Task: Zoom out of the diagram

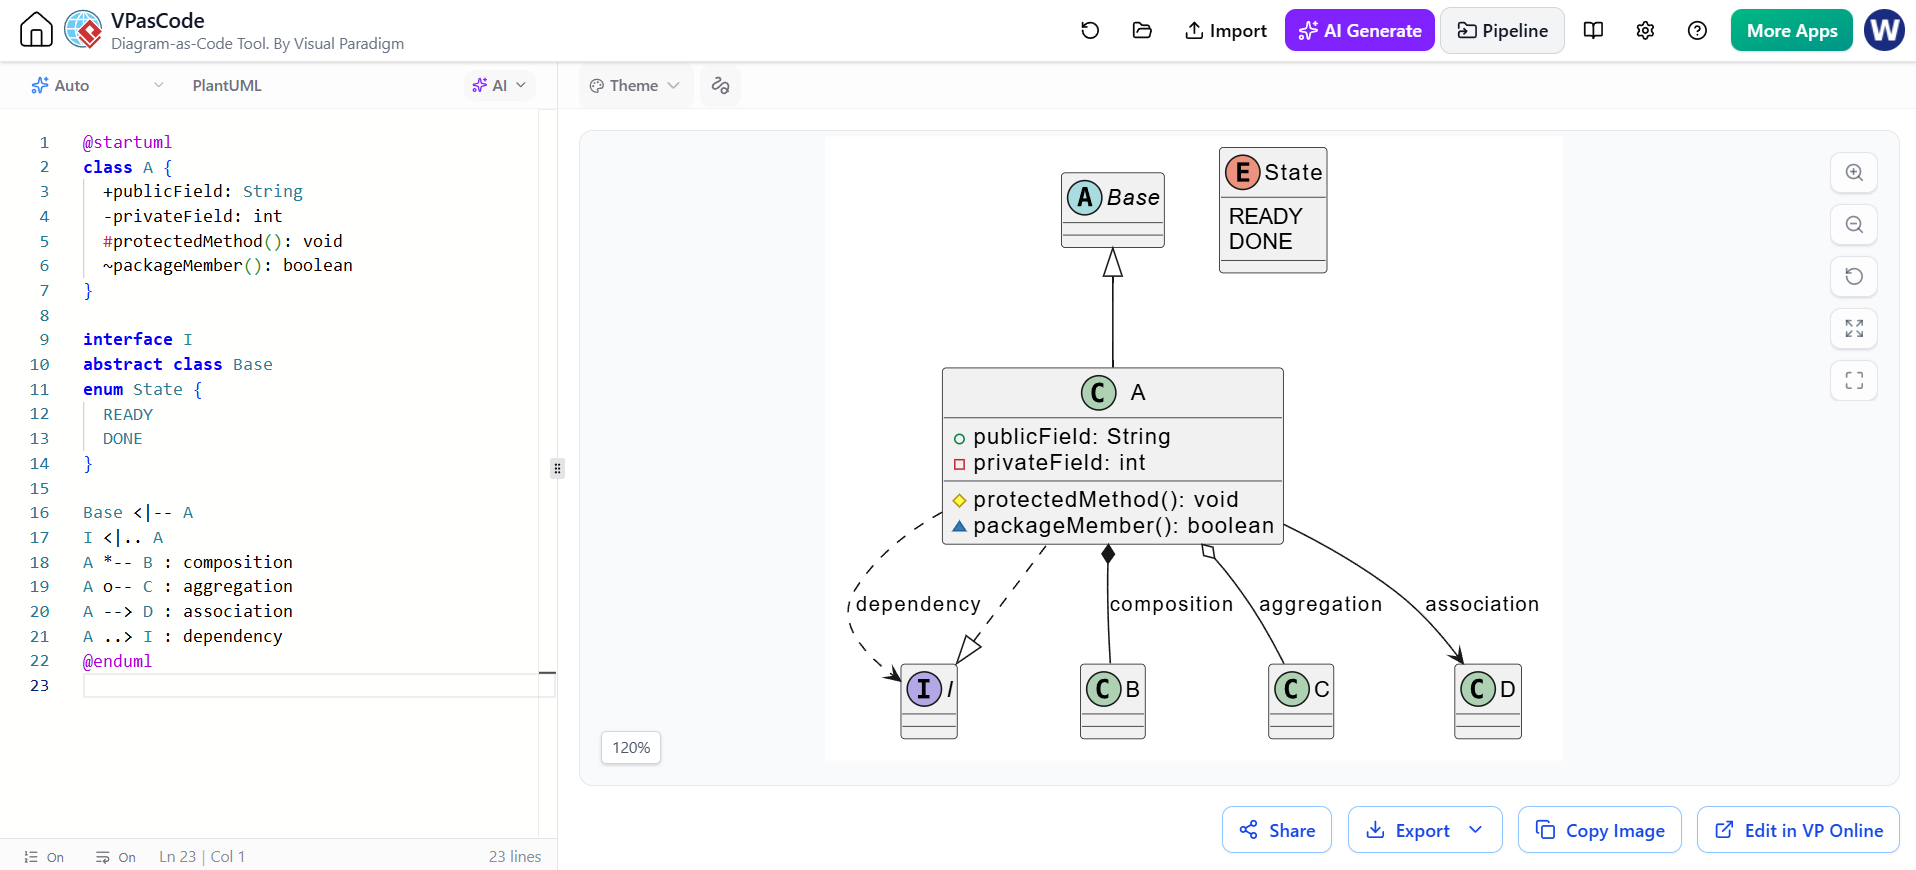Action: tap(1854, 224)
